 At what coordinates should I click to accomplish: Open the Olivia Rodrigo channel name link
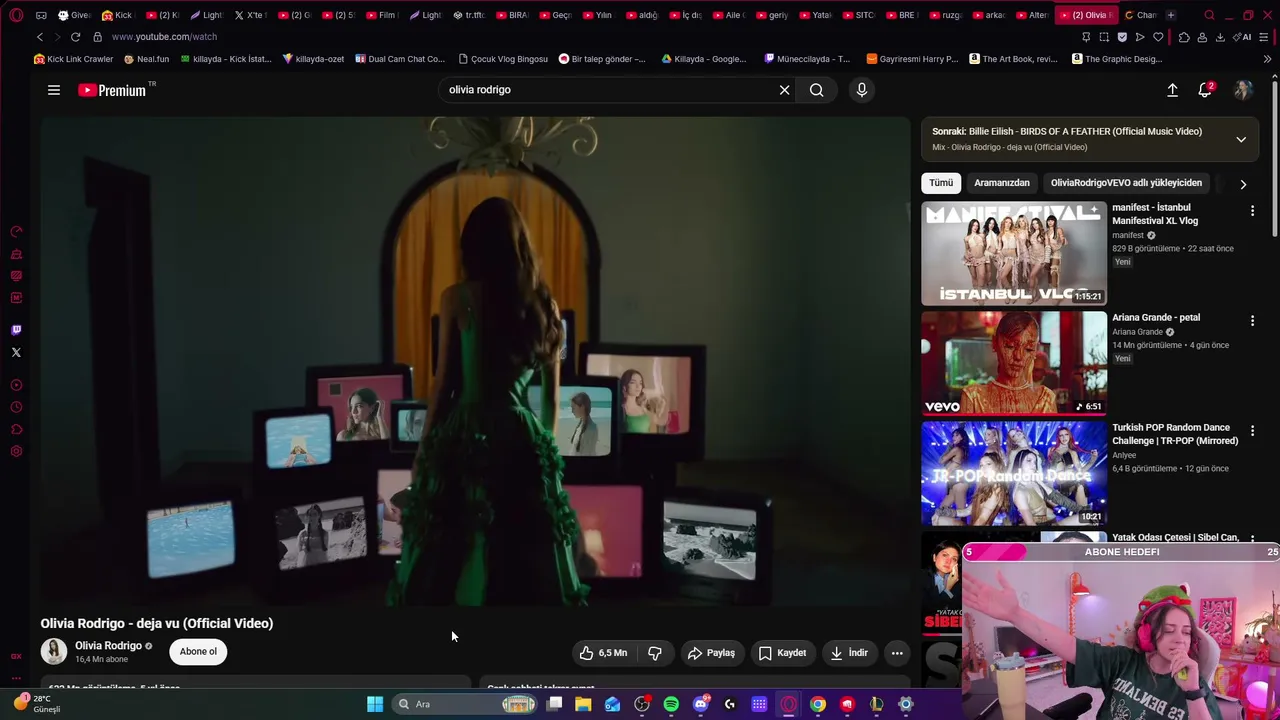pyautogui.click(x=108, y=646)
